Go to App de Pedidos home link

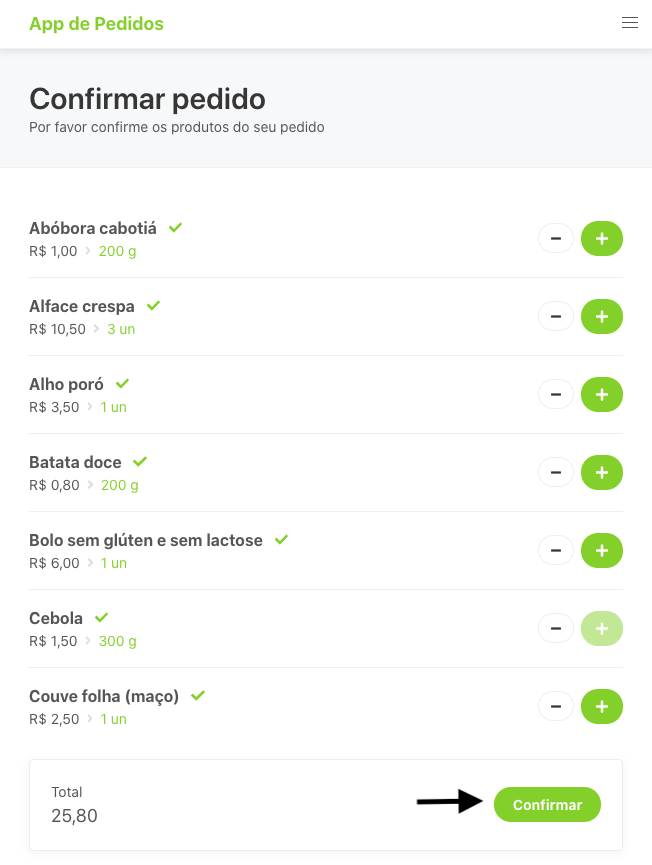coord(96,24)
